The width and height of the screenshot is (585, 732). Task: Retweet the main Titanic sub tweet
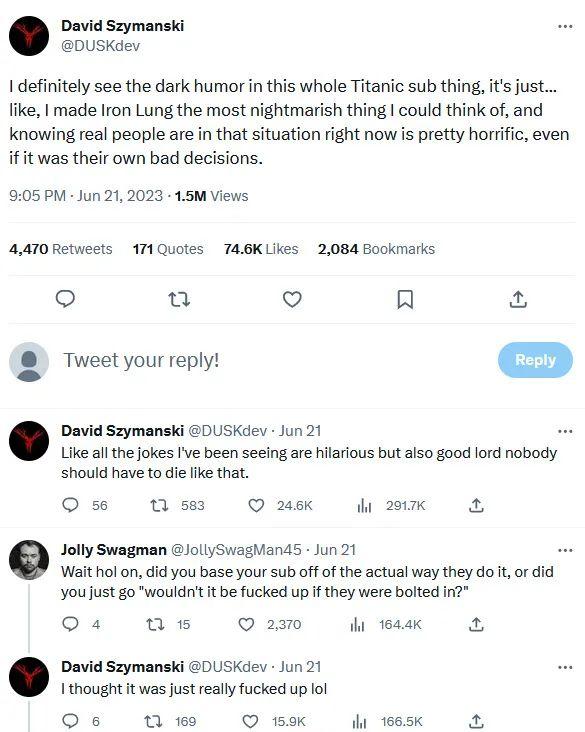[179, 299]
